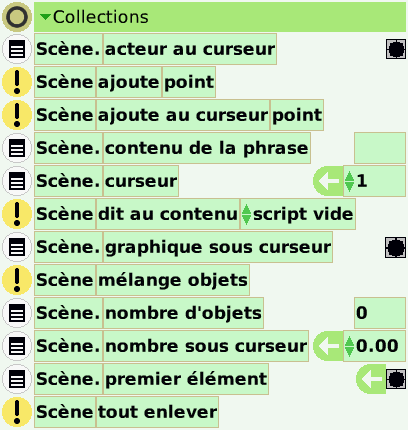Open the 'script vide' dropdown arrows
The height and width of the screenshot is (430, 408).
(246, 214)
